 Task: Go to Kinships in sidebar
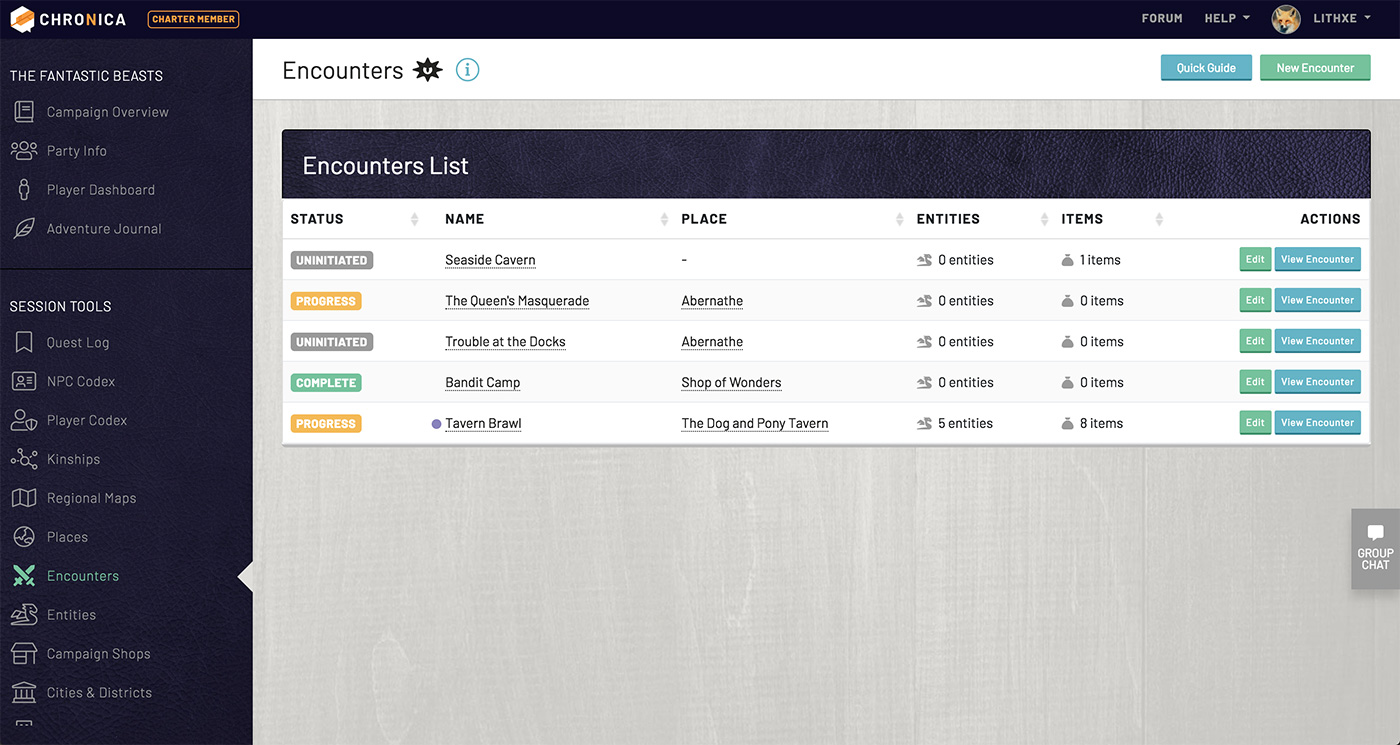pyautogui.click(x=73, y=460)
